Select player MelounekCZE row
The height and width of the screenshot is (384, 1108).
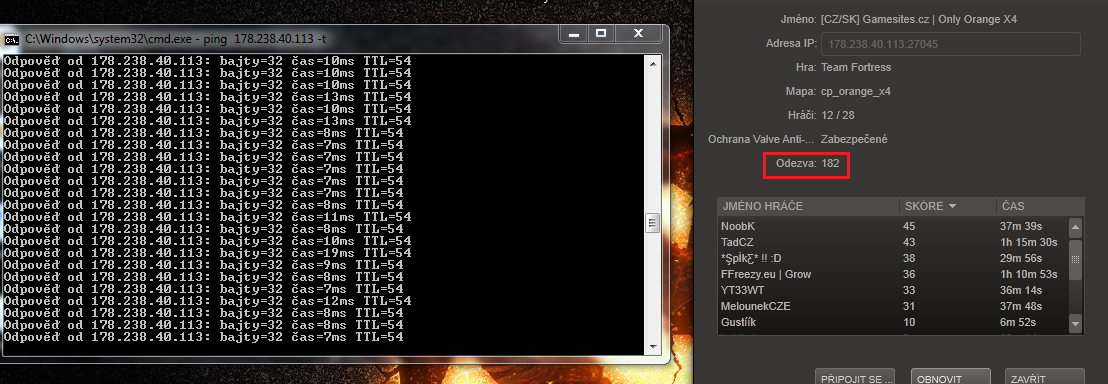point(892,306)
